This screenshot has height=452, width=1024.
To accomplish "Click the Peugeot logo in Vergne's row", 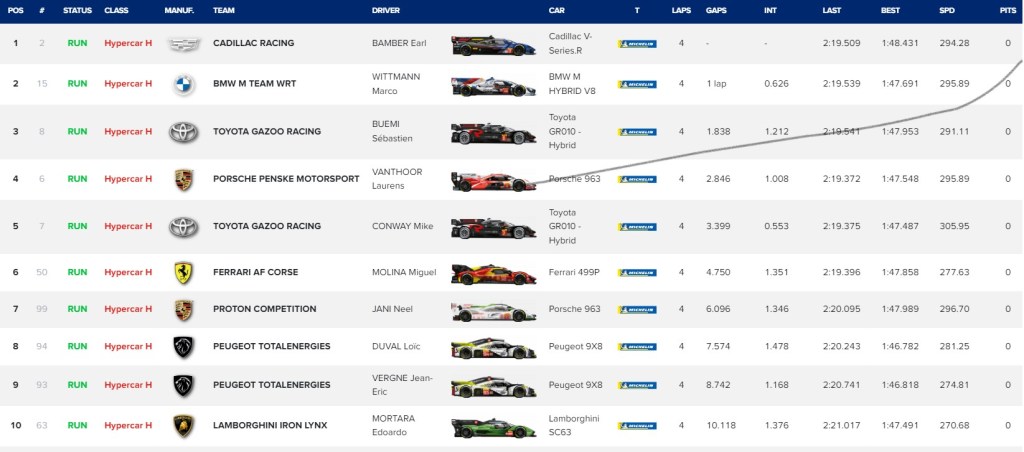I will 184,385.
